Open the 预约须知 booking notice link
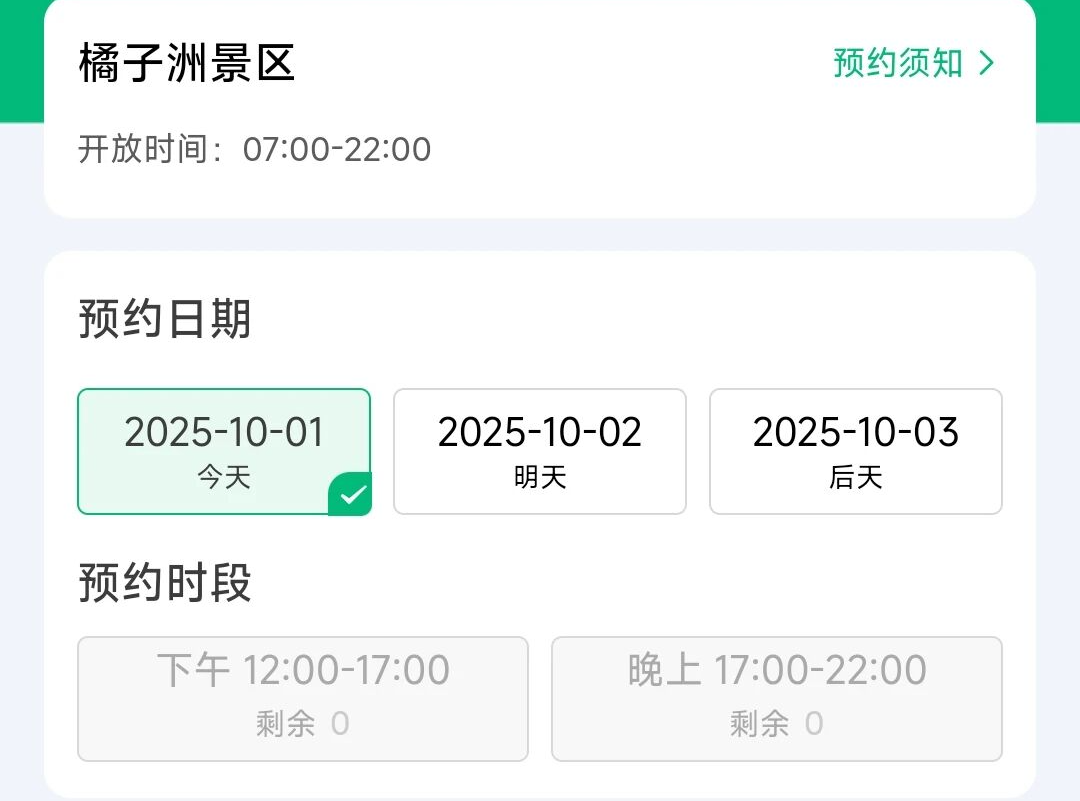This screenshot has height=801, width=1080. pos(897,63)
